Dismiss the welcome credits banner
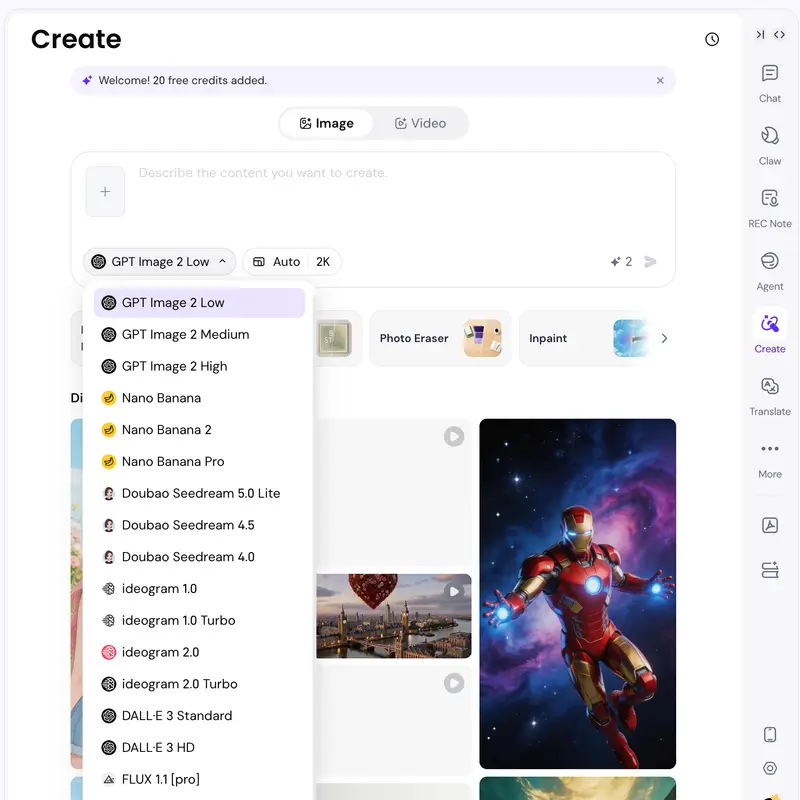 click(660, 80)
